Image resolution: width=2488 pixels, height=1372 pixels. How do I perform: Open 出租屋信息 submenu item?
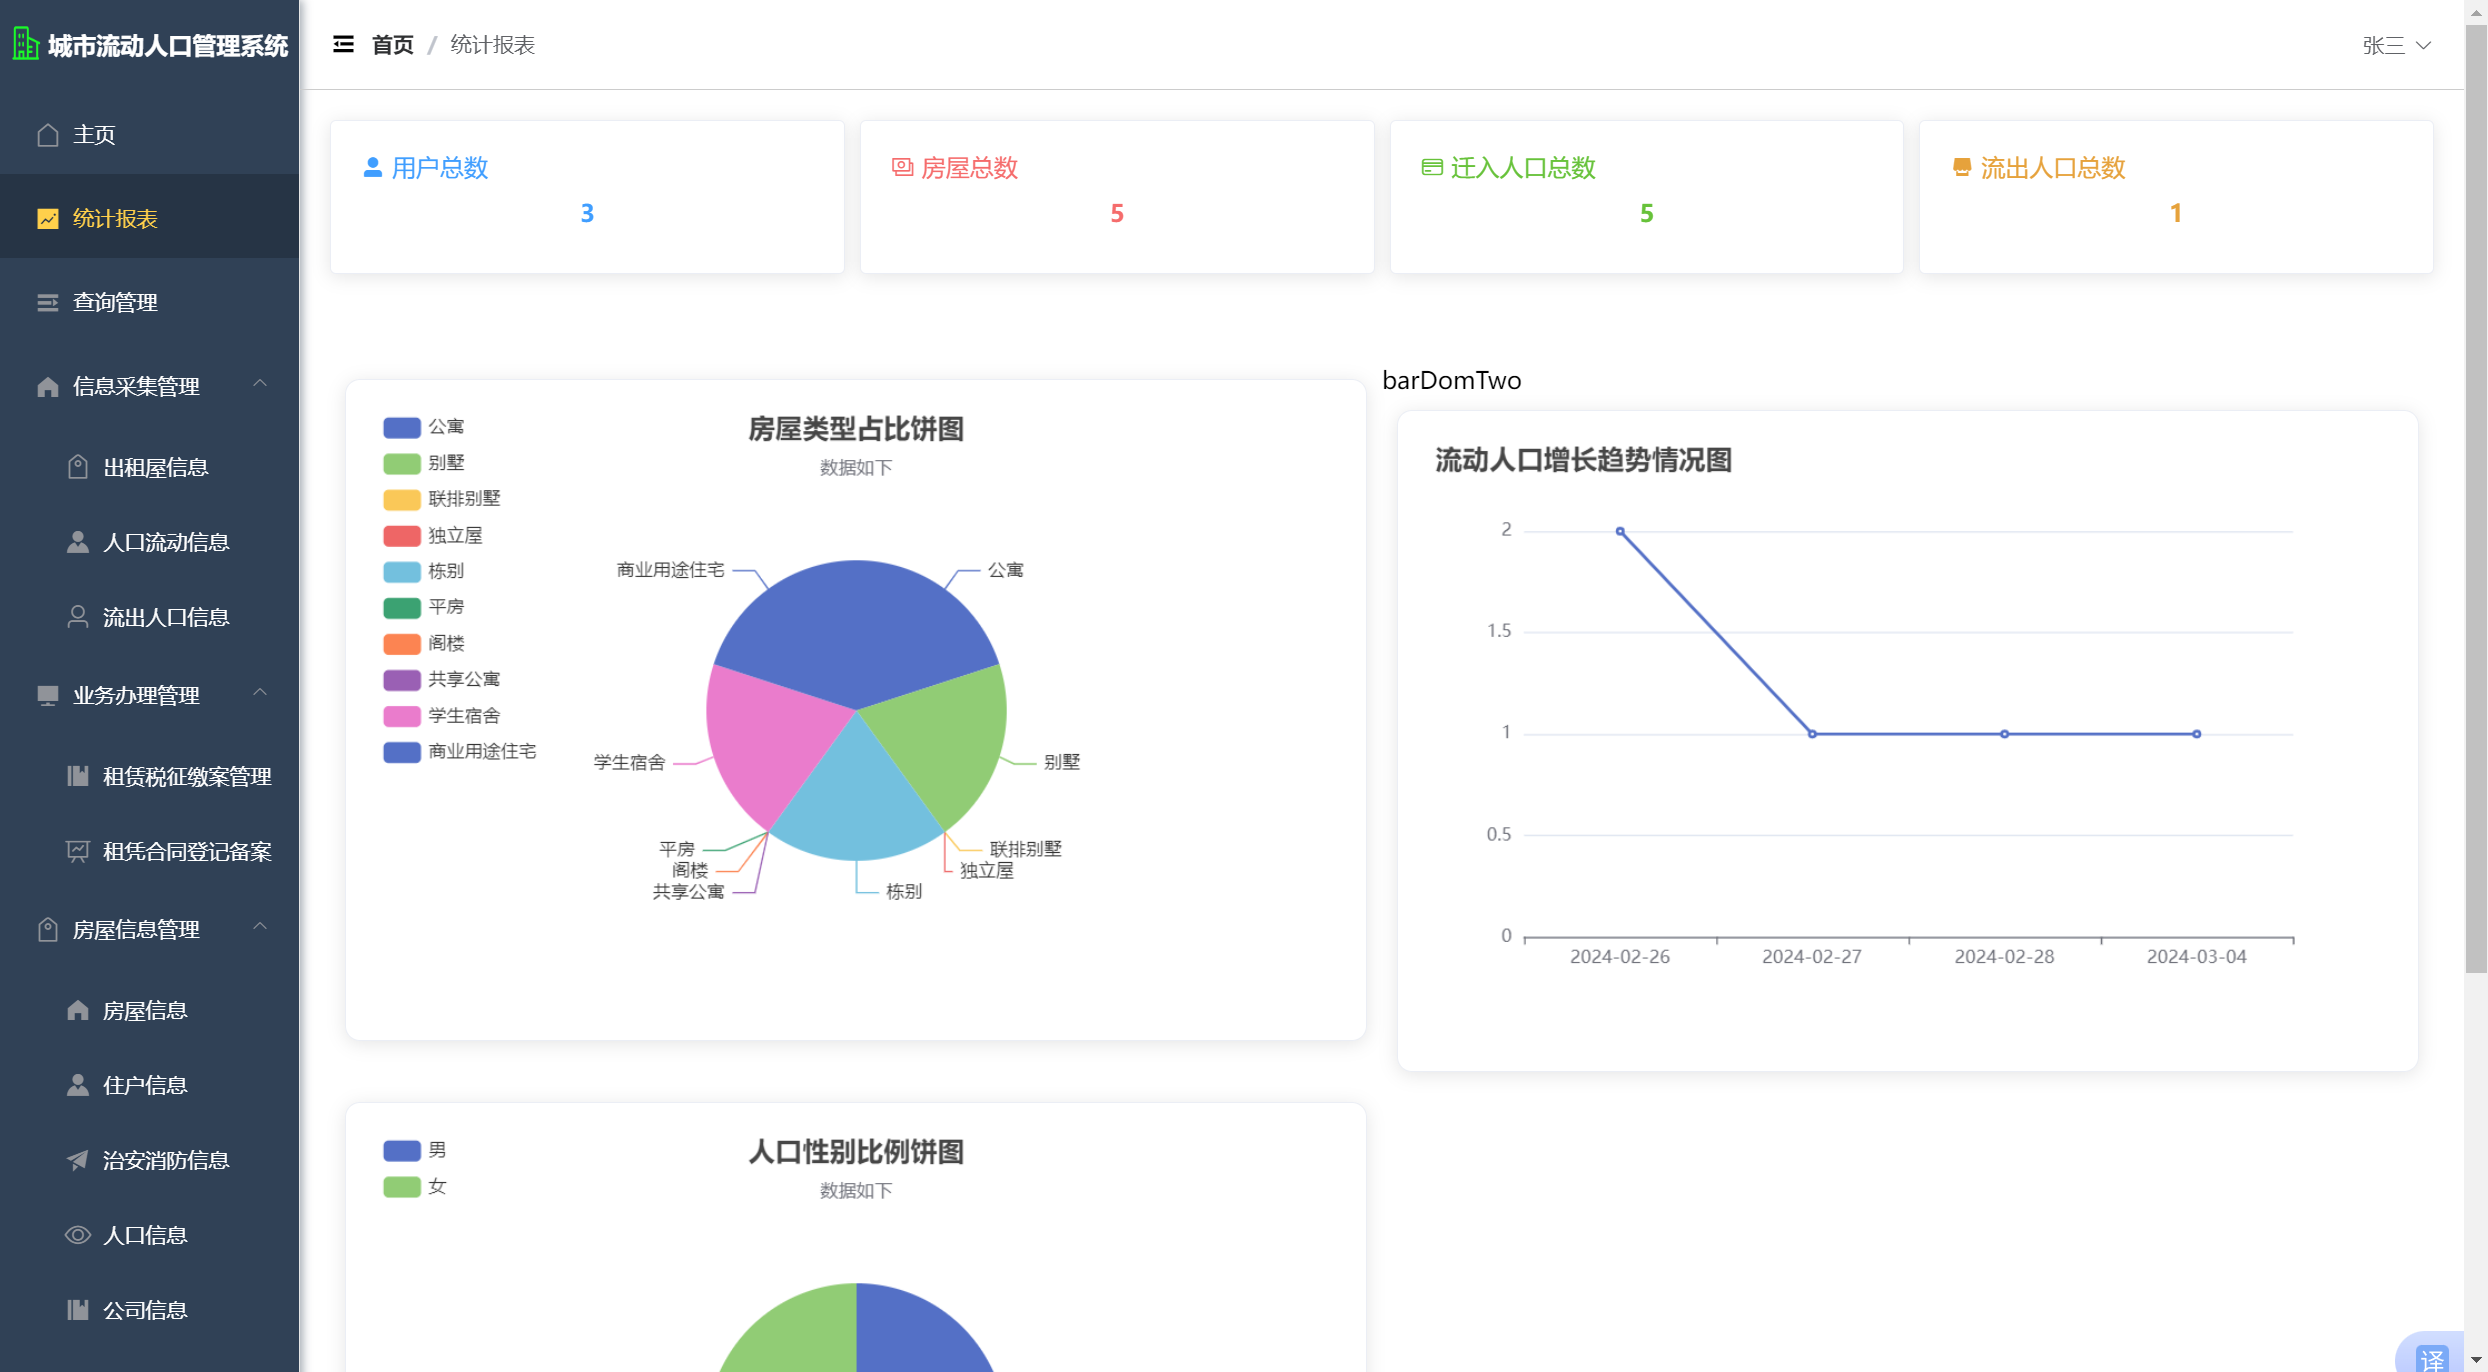point(149,467)
